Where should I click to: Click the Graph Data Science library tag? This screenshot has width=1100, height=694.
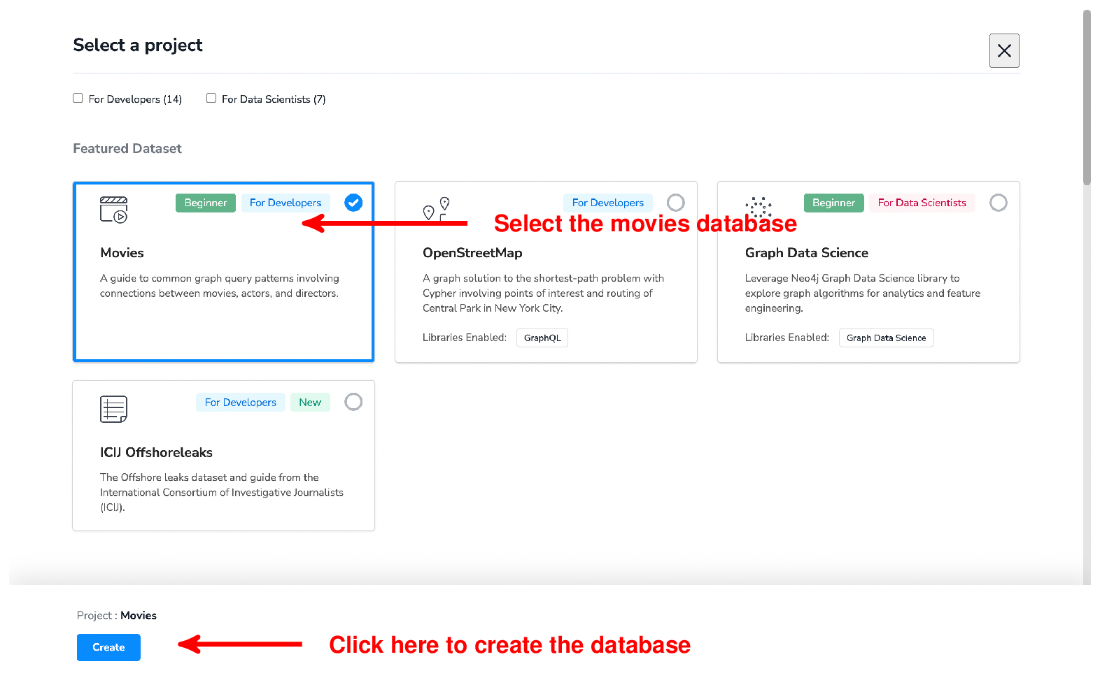tap(886, 338)
